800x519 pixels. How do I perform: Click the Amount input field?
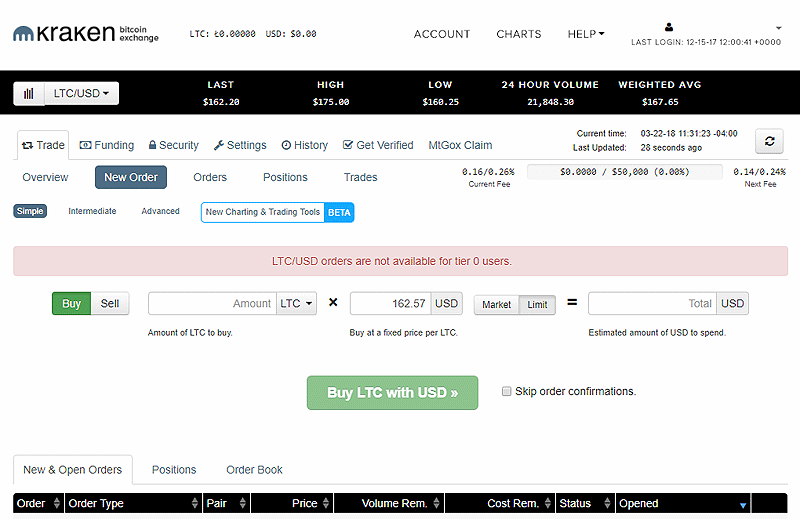tap(212, 304)
